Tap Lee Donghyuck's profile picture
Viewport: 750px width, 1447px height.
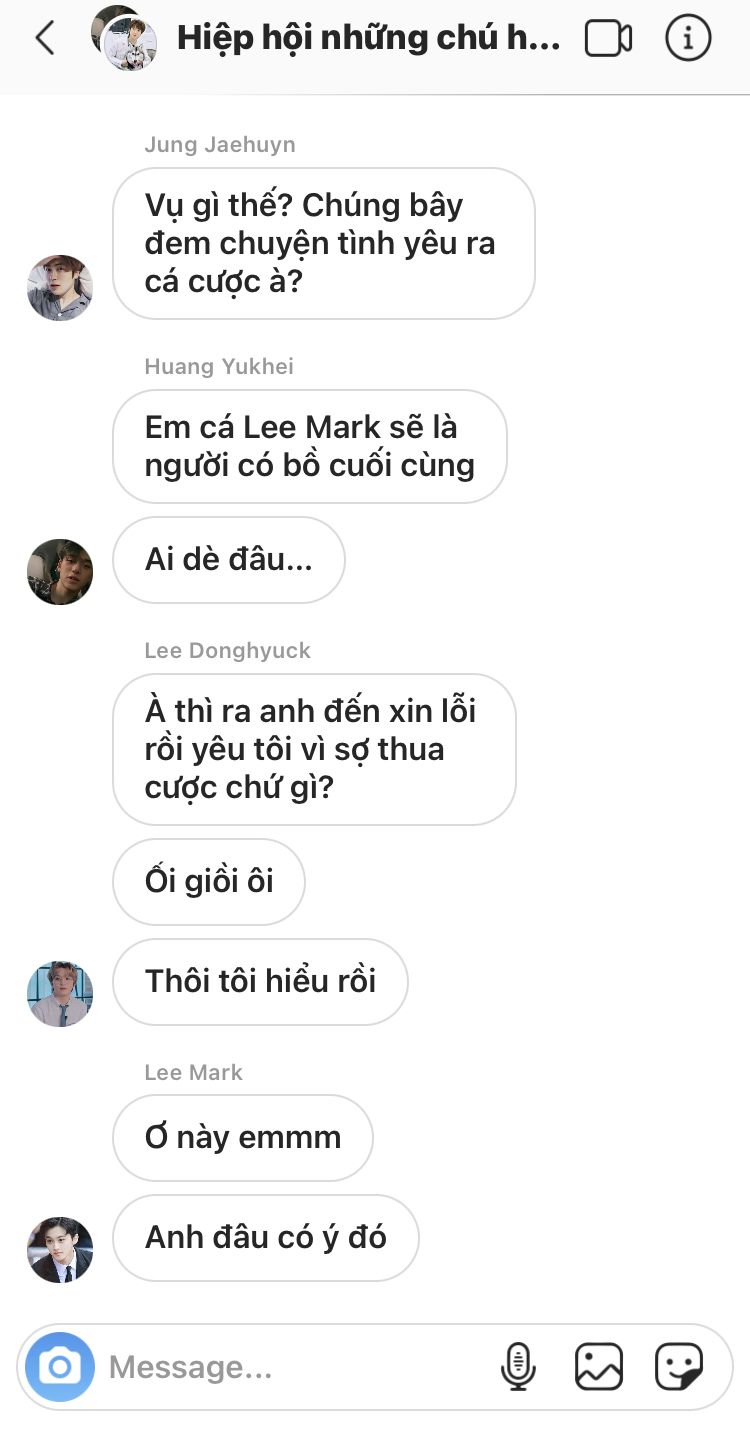[x=60, y=994]
